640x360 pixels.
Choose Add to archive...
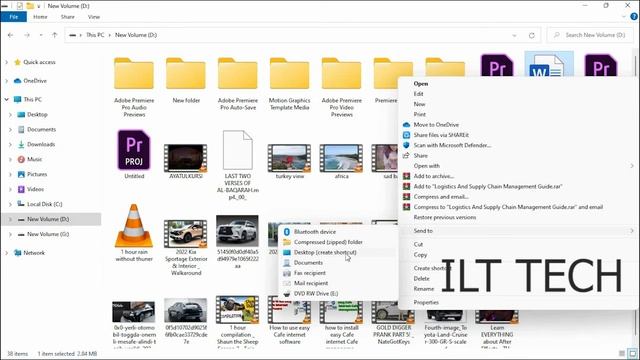[x=433, y=176]
